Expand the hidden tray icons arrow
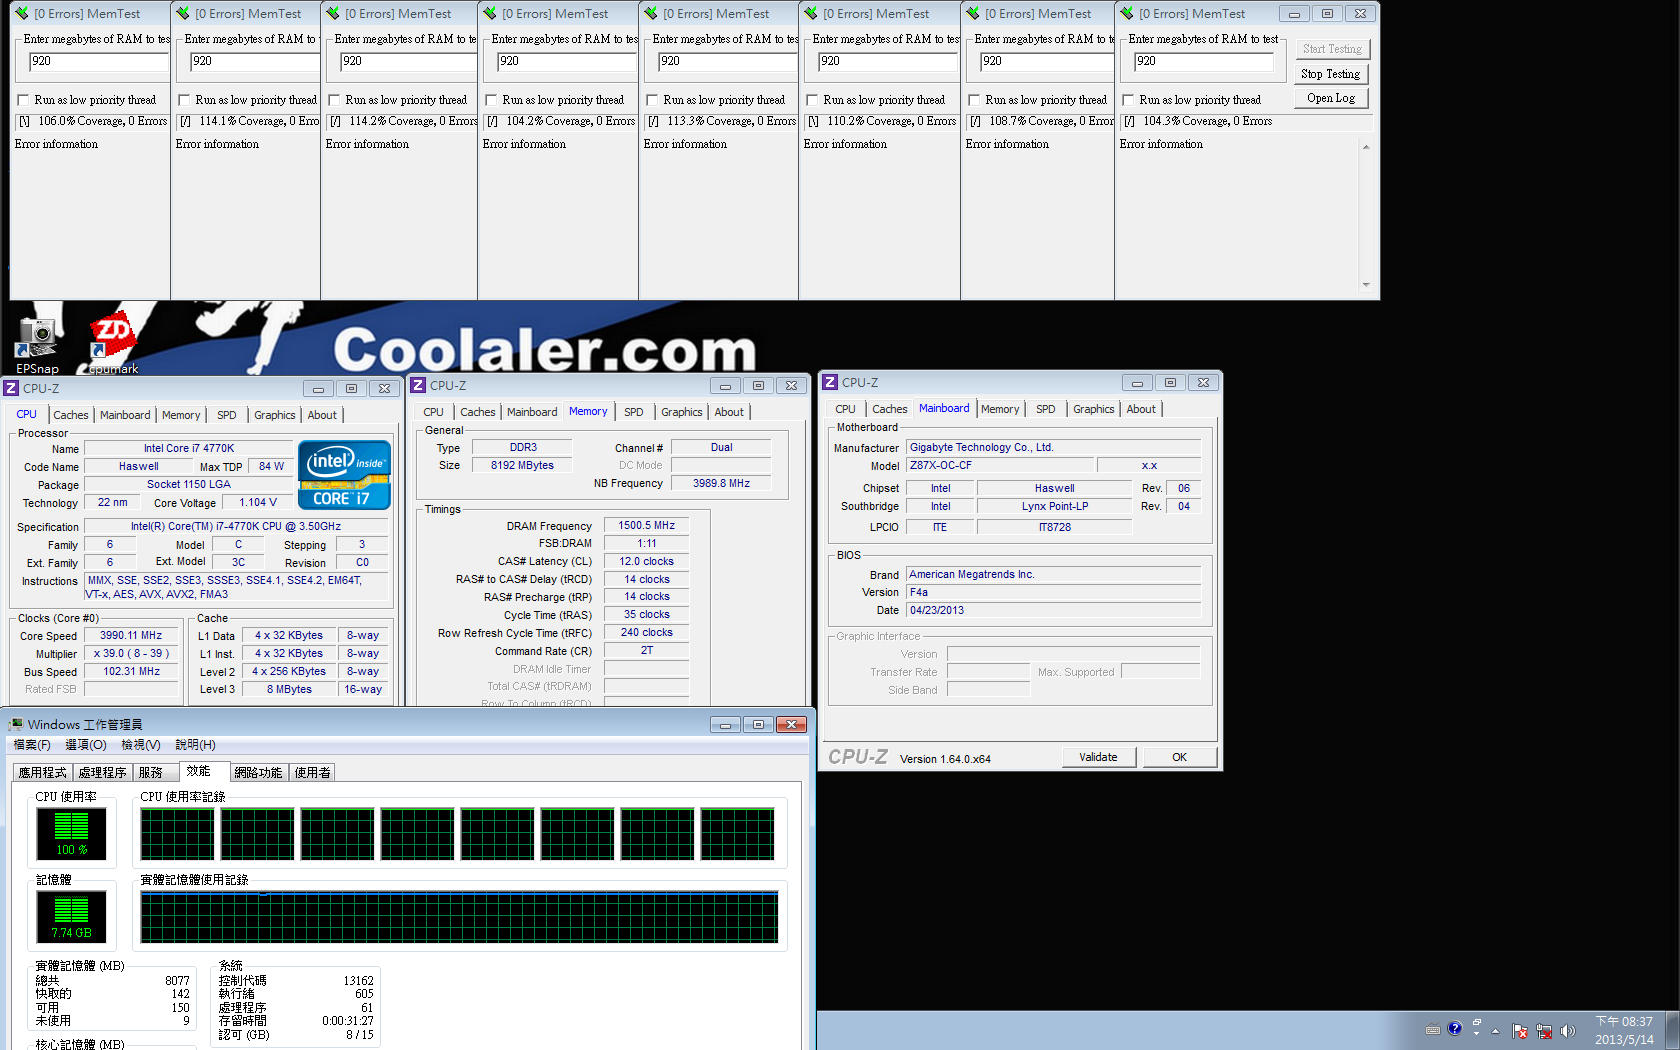 click(x=1496, y=1031)
